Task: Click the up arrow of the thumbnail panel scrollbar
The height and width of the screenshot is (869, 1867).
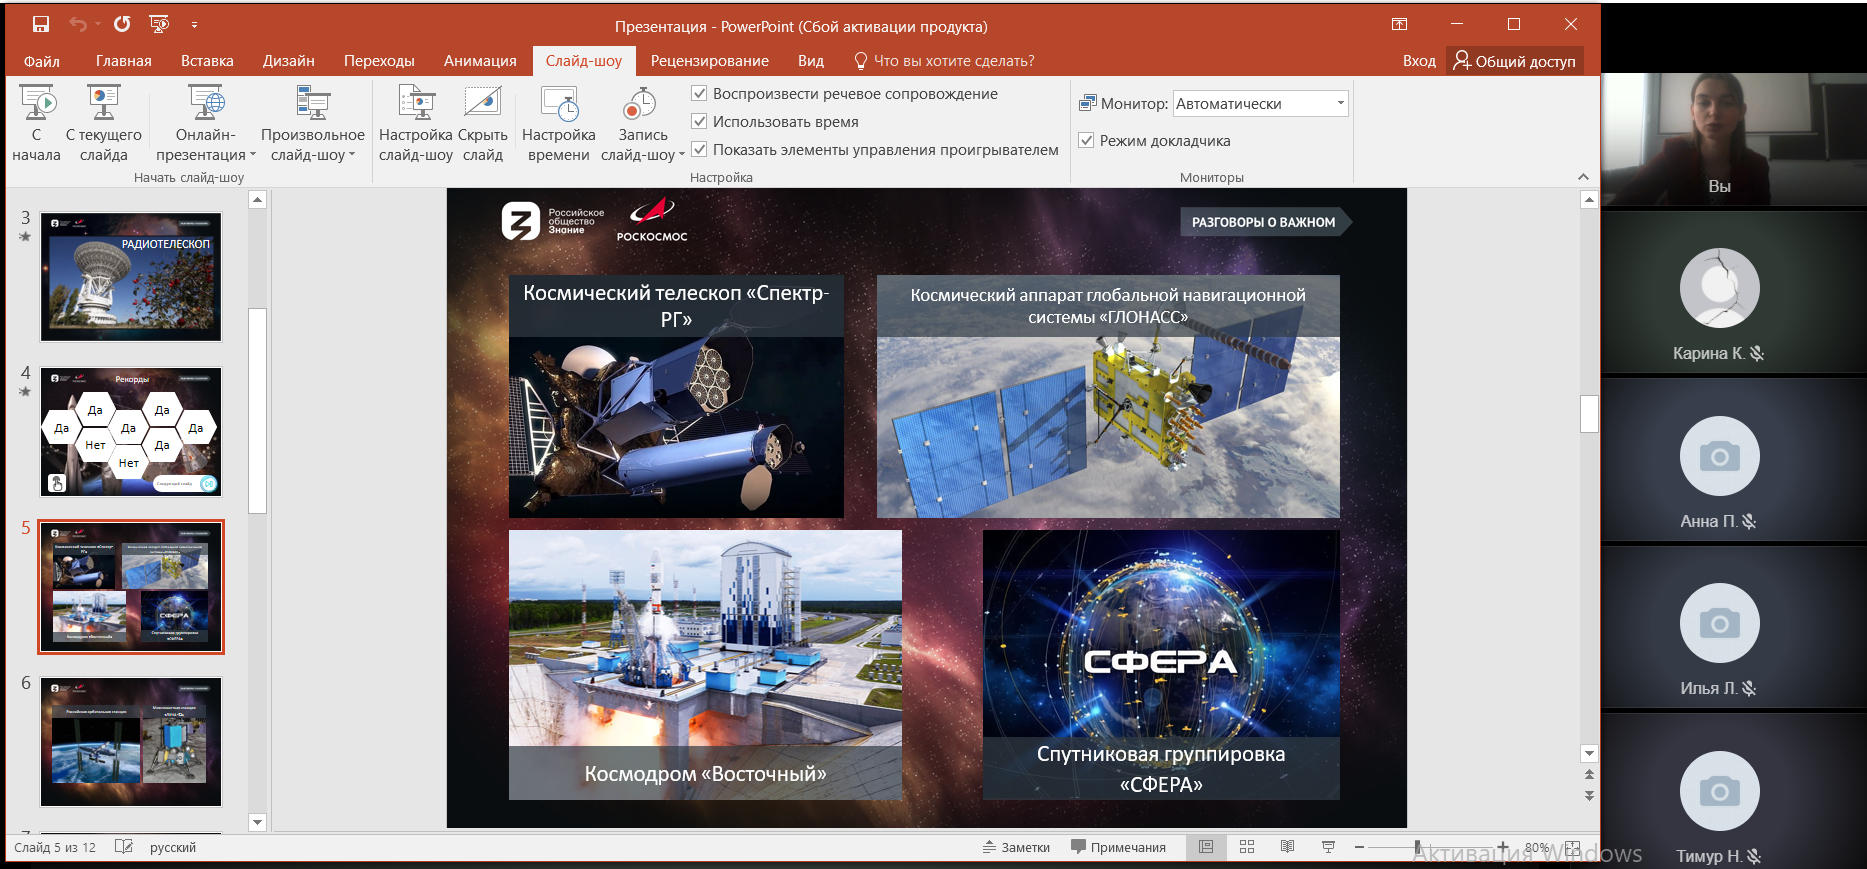Action: pos(257,200)
